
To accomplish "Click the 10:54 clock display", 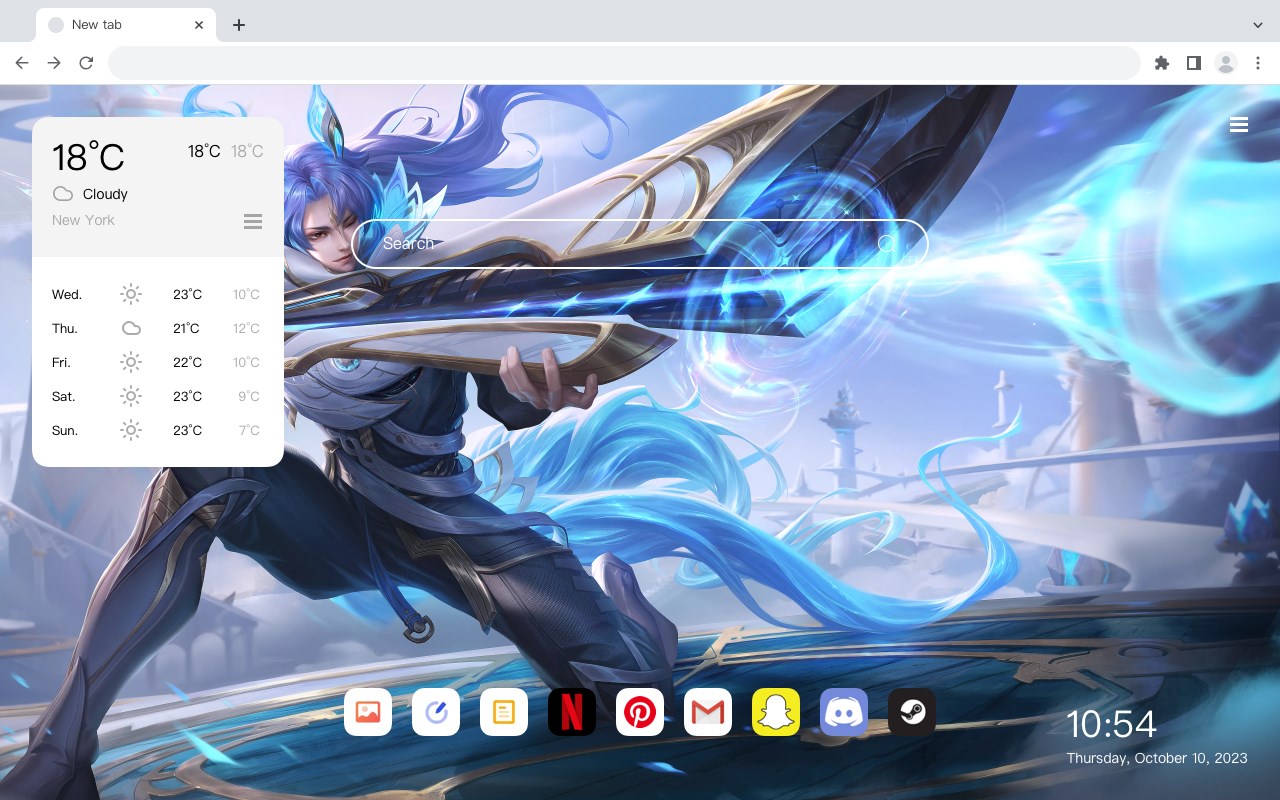I will coord(1111,724).
